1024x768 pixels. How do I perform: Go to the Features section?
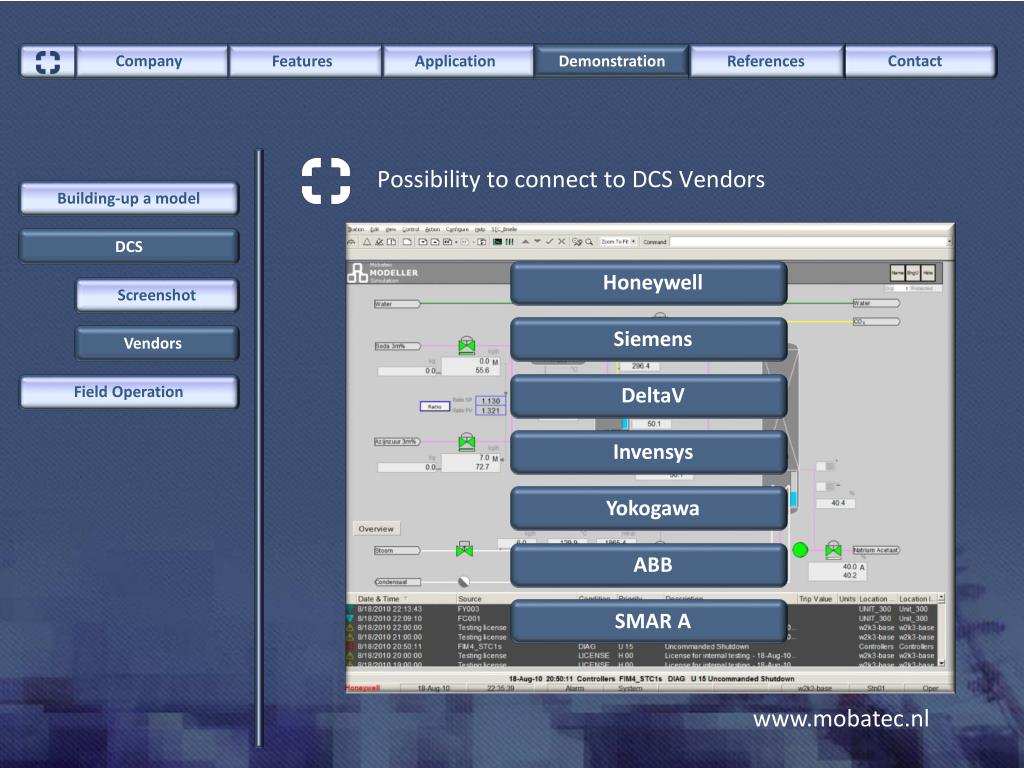pyautogui.click(x=305, y=61)
